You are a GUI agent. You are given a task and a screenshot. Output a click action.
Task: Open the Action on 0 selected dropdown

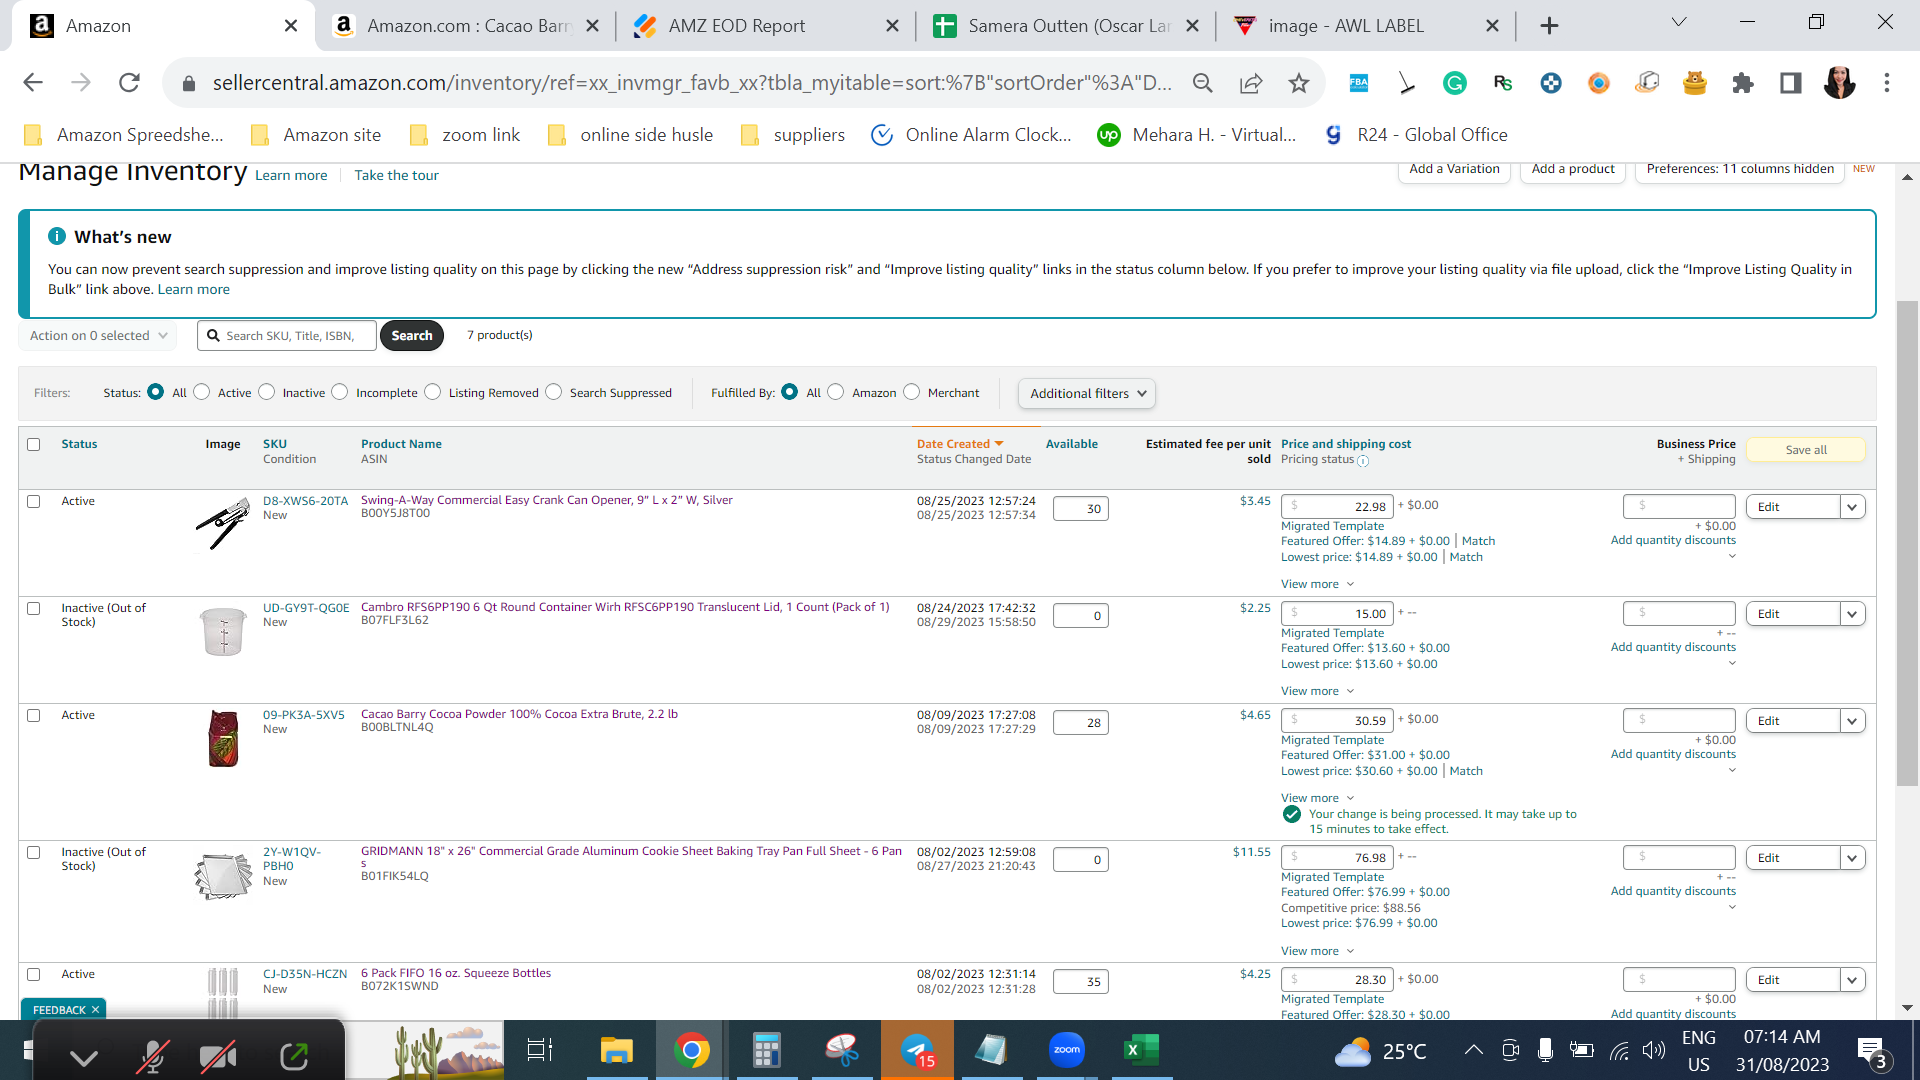[98, 336]
